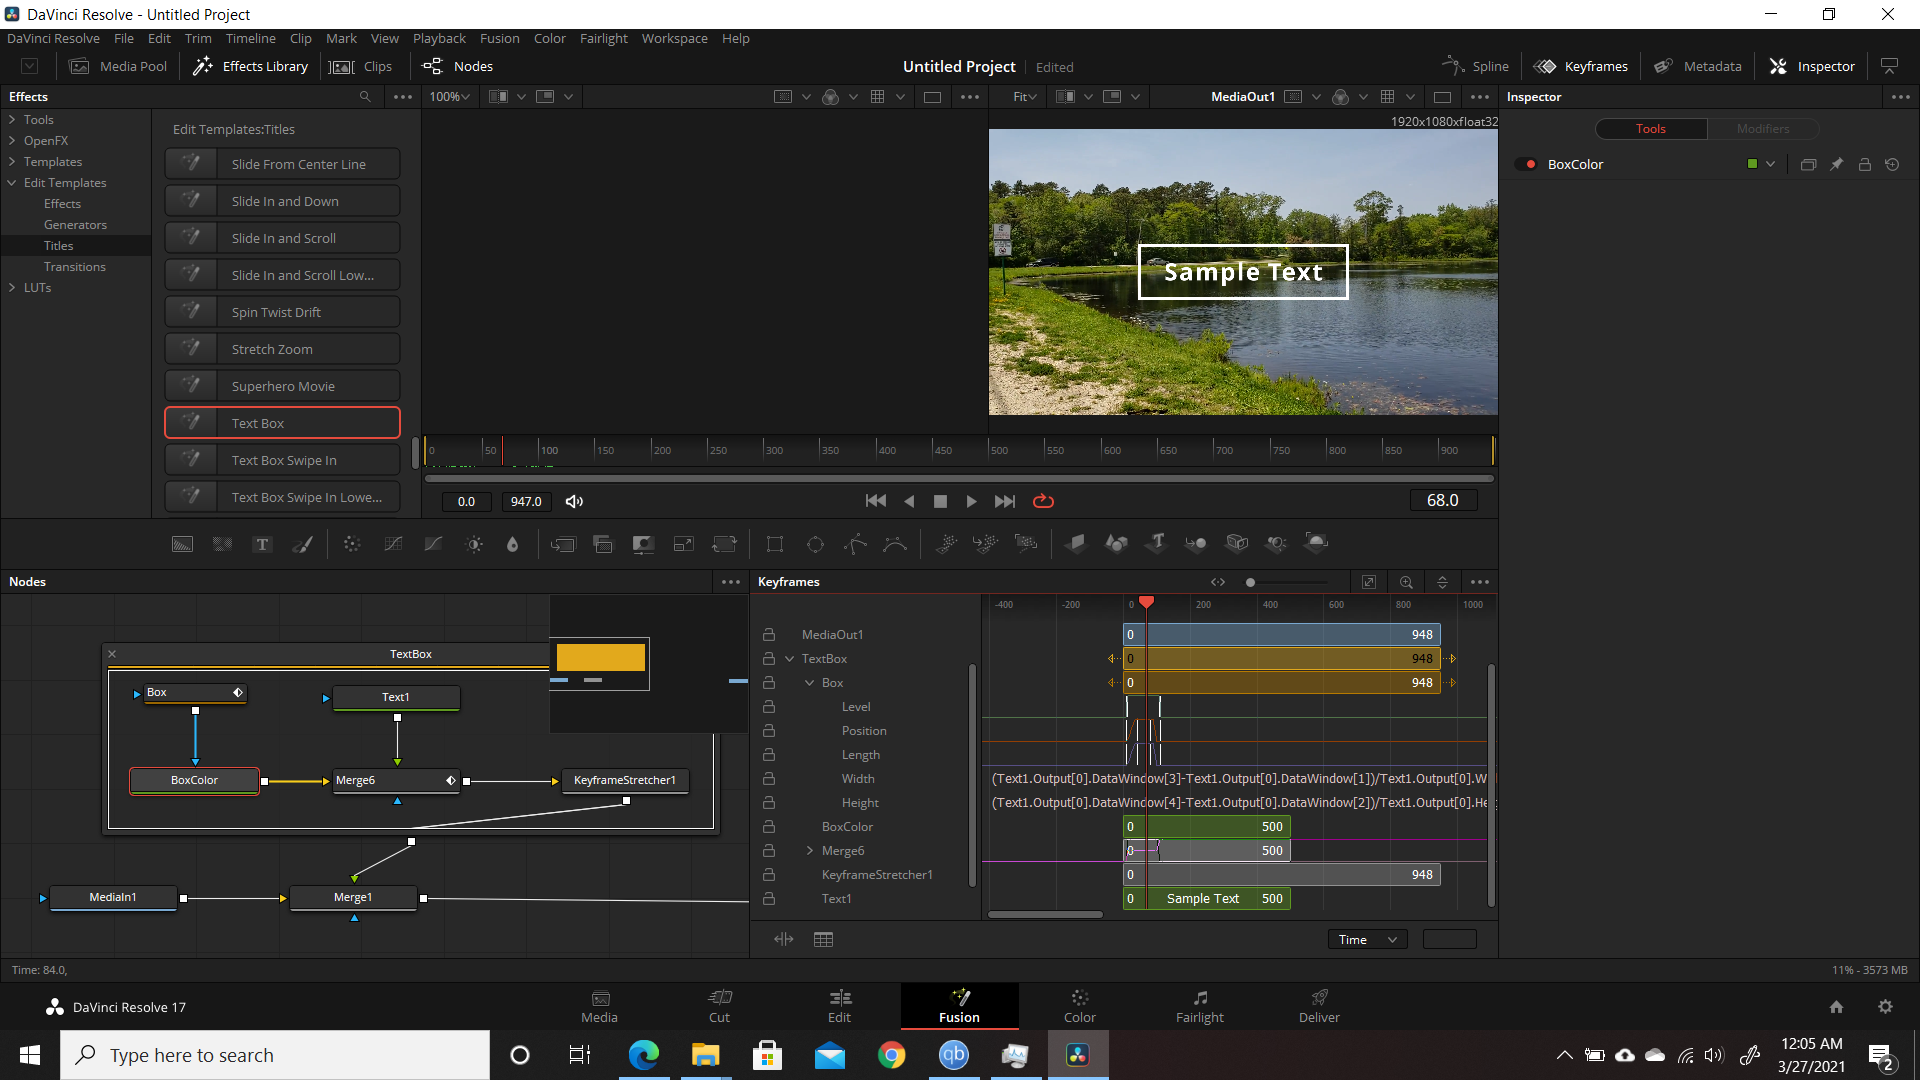This screenshot has width=1920, height=1080.
Task: Open the Spline panel
Action: coord(1476,66)
